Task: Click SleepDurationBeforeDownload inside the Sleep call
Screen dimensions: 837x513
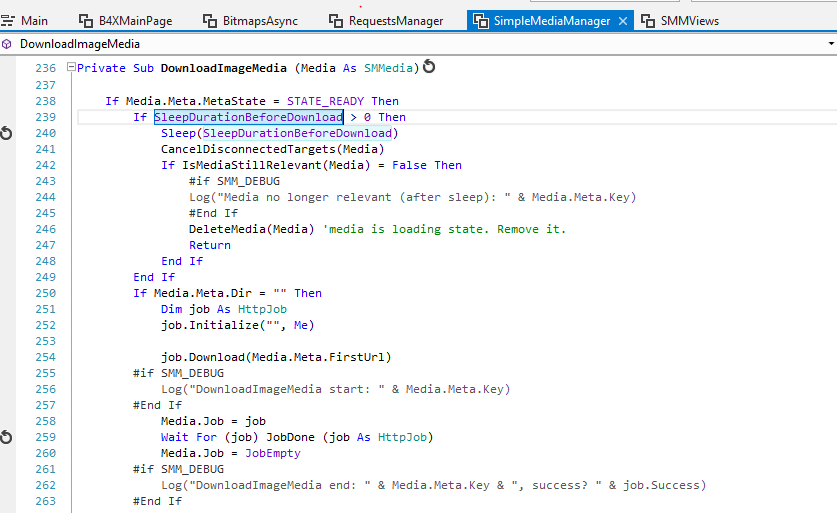Action: [297, 133]
